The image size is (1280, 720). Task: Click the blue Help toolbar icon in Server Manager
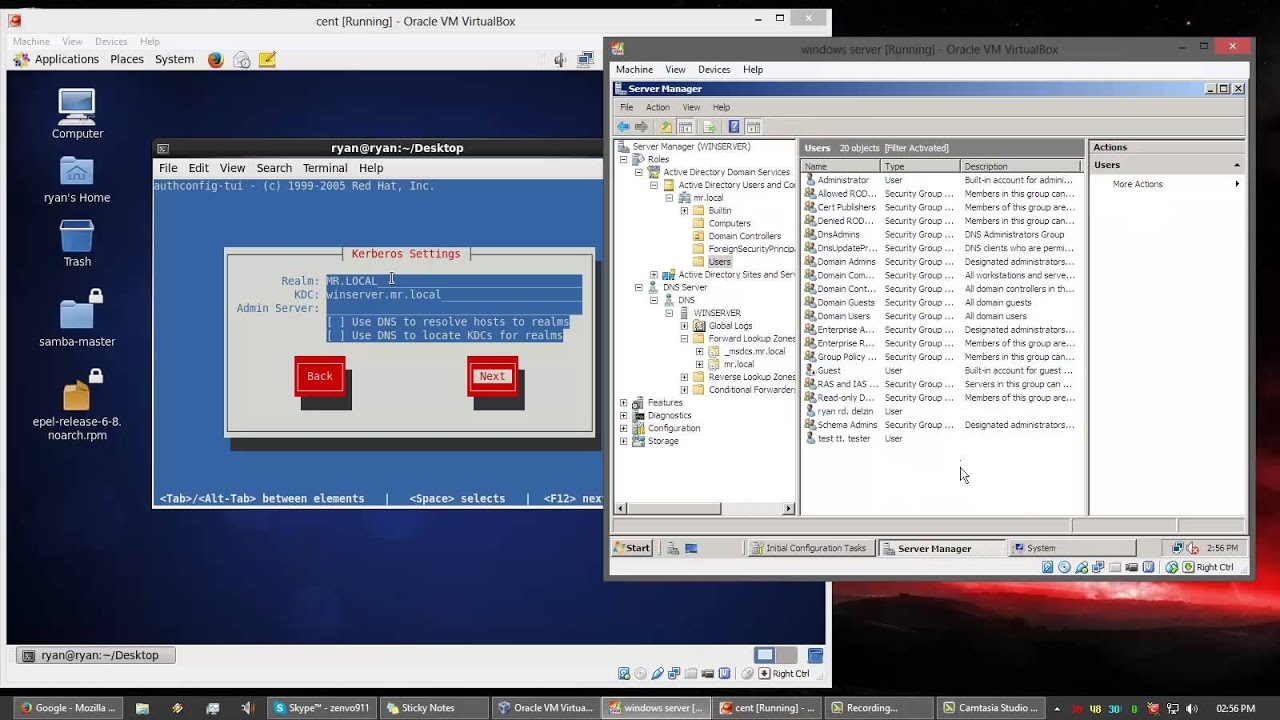734,127
